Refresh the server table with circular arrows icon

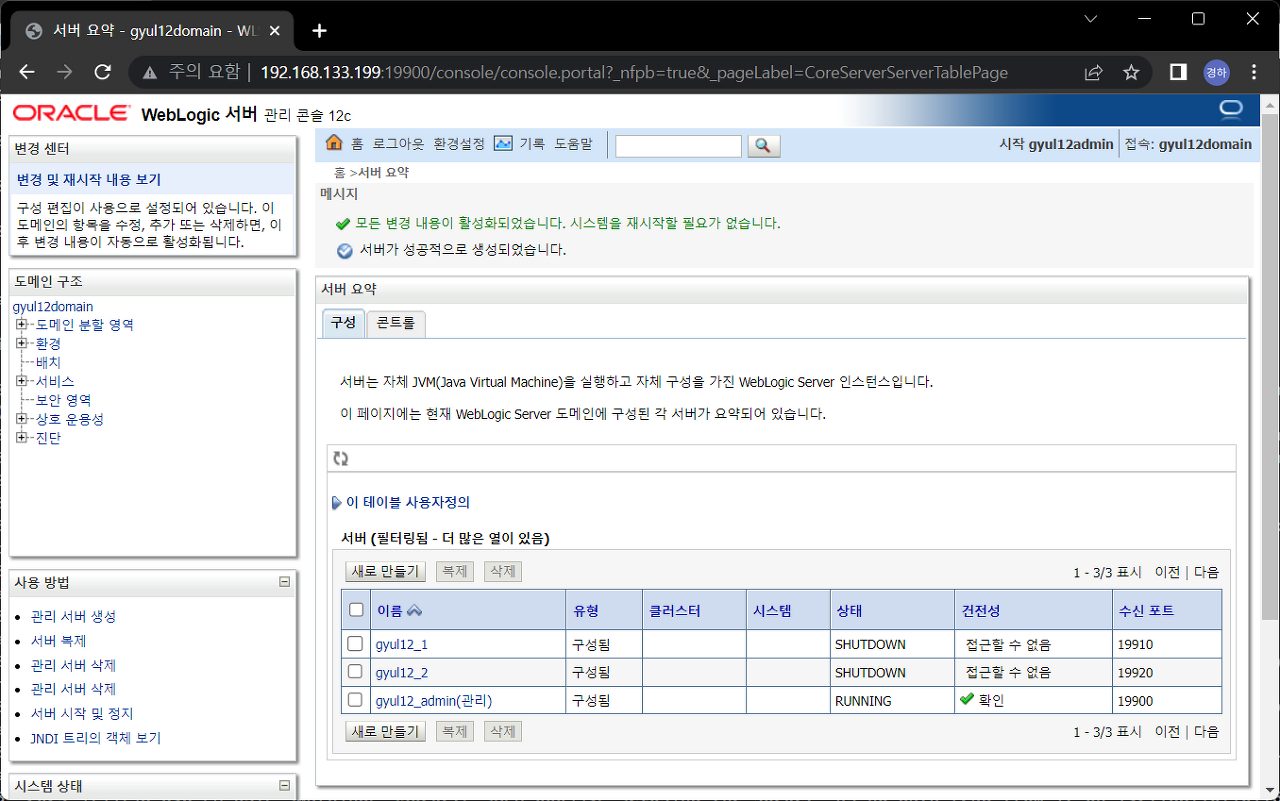coord(340,457)
